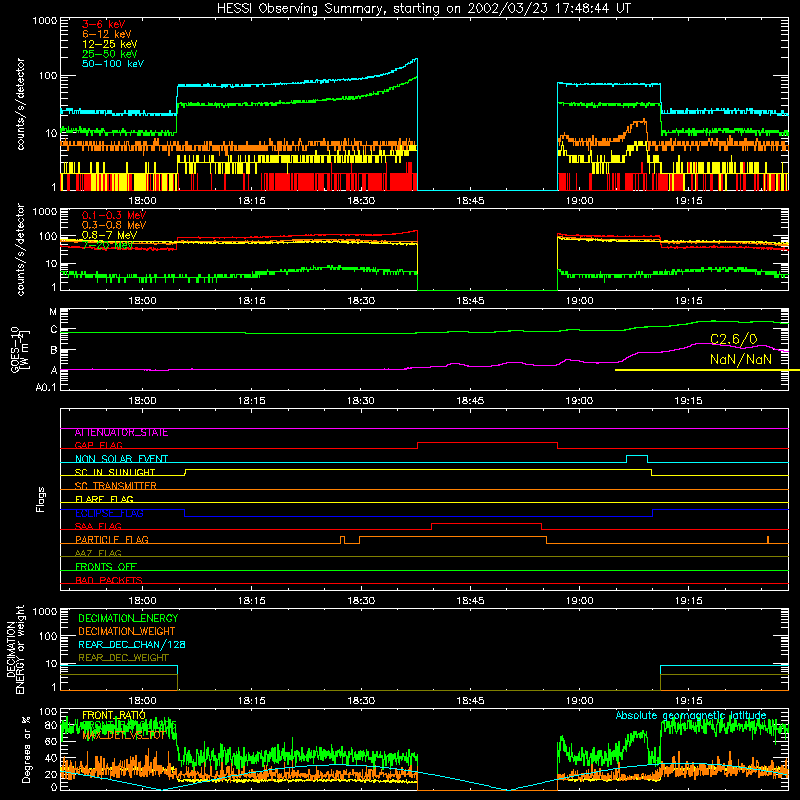Select the 7-20 MeV legend entry
Viewport: 800px width, 800px height.
(x=108, y=245)
